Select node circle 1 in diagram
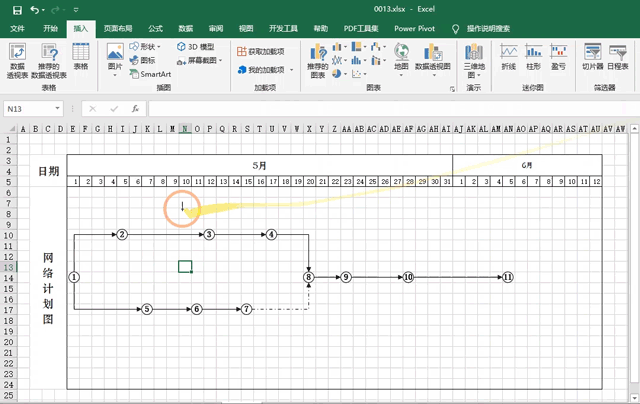640x404 pixels. [x=74, y=277]
